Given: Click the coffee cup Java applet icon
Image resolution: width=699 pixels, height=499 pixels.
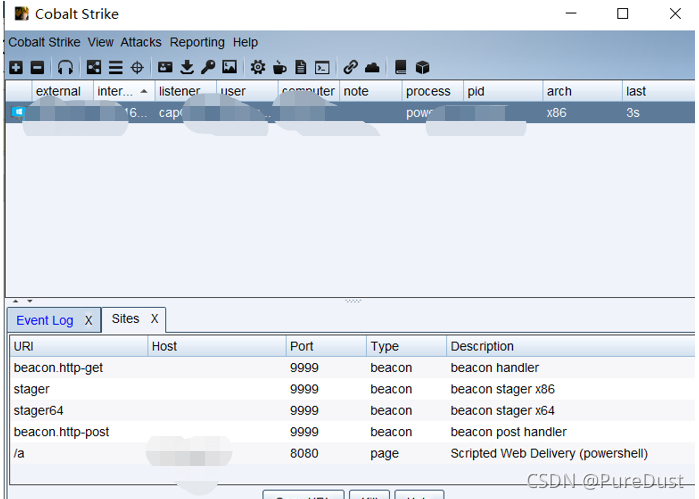Looking at the screenshot, I should point(280,67).
